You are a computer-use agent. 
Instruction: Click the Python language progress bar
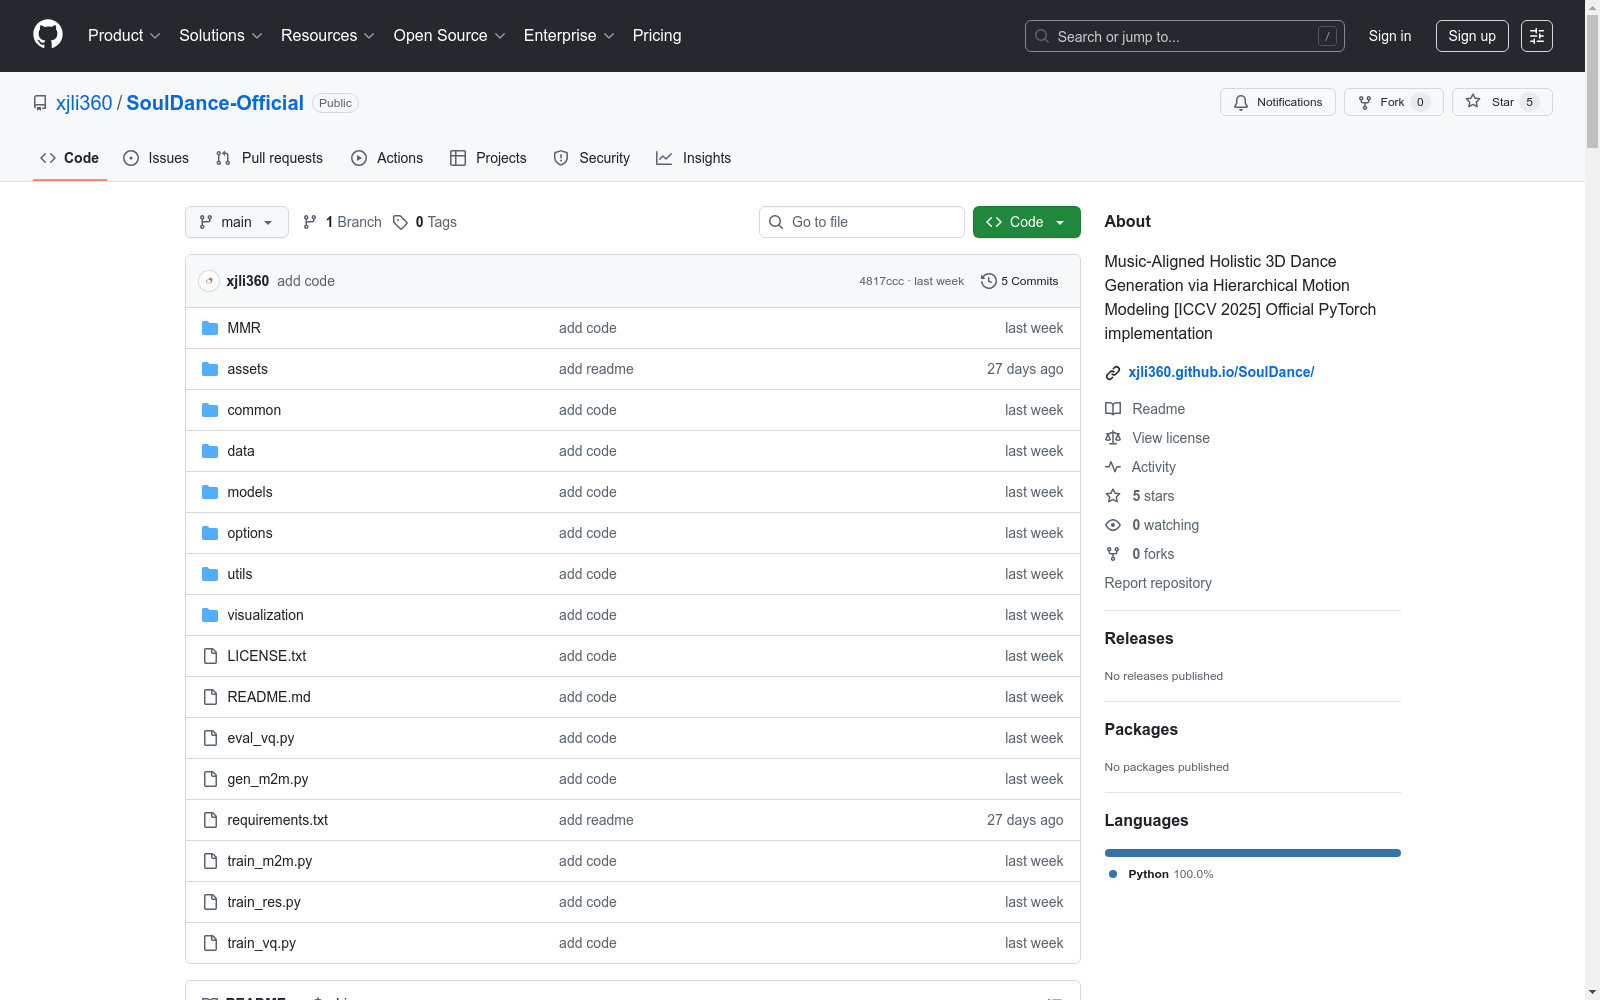(1253, 853)
